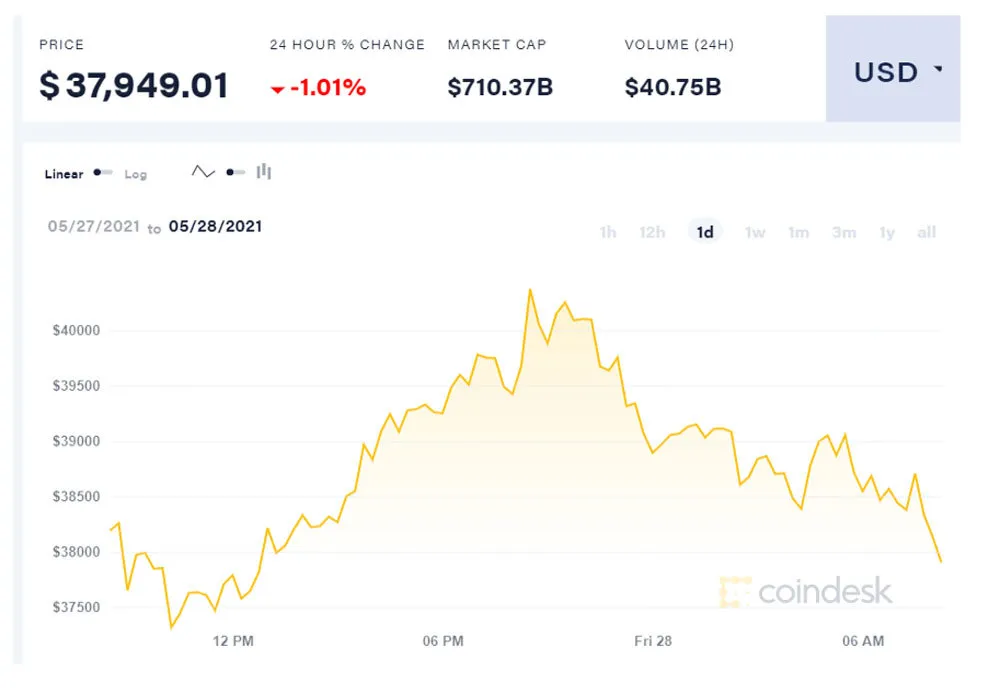Click the coindesk logo watermark
The height and width of the screenshot is (694, 1000).
tap(810, 592)
